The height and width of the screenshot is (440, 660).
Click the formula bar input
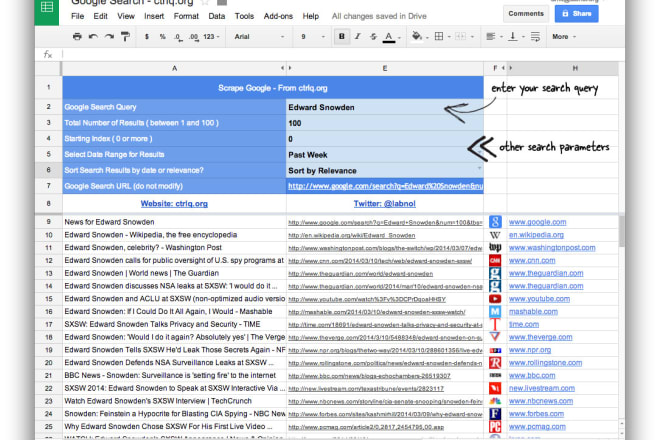click(341, 54)
